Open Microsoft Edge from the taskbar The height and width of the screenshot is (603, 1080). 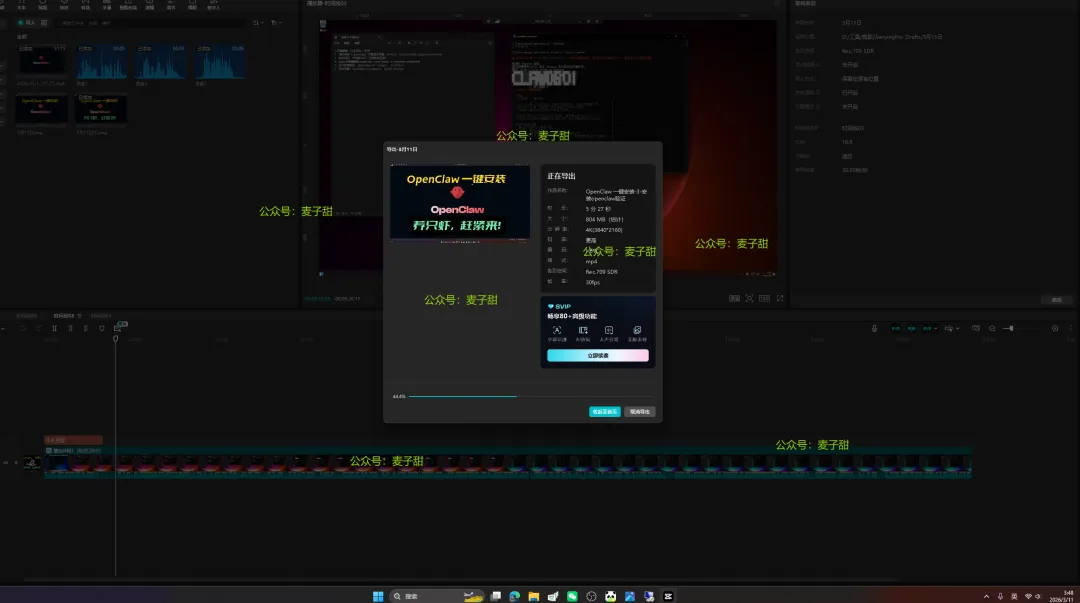pyautogui.click(x=515, y=596)
